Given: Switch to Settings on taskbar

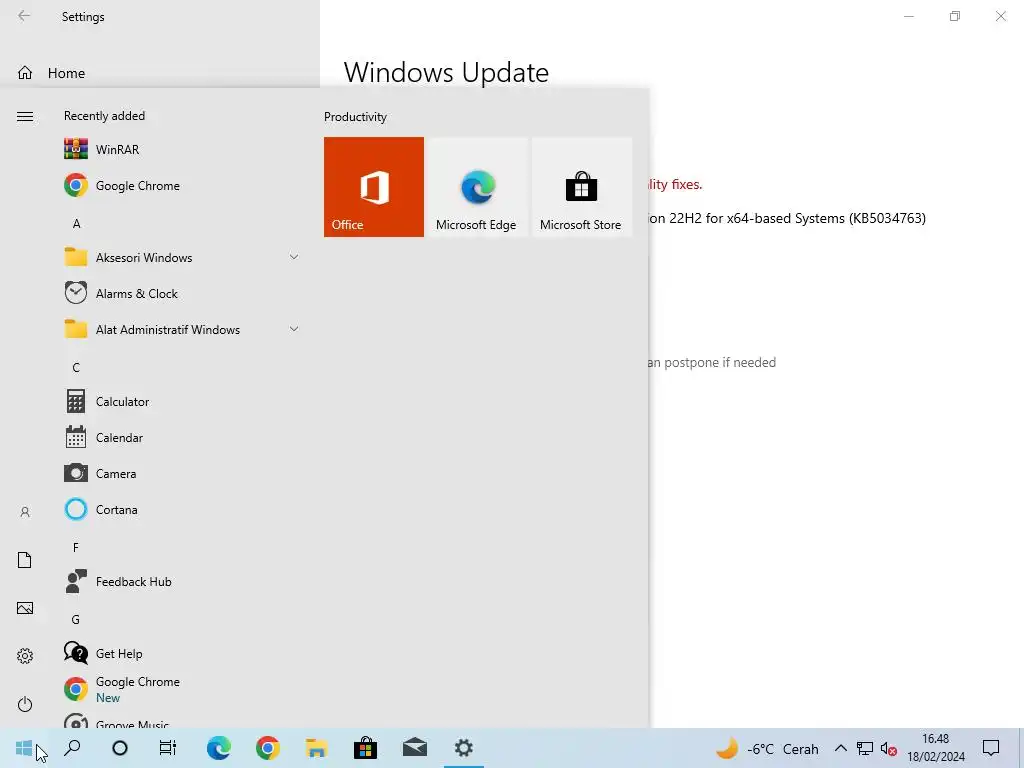Looking at the screenshot, I should [464, 748].
